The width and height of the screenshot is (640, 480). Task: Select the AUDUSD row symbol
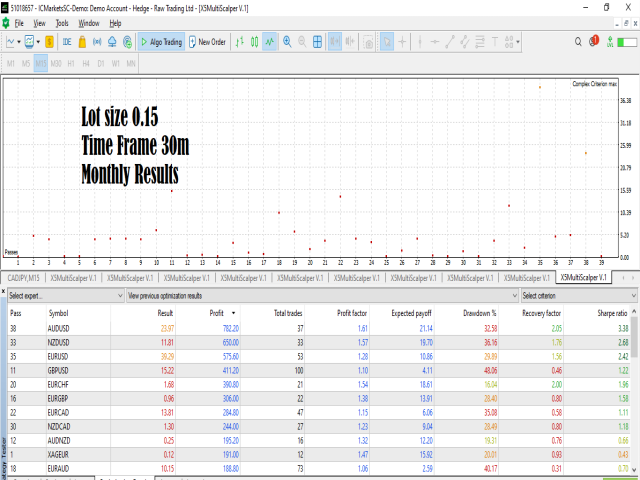[58, 328]
